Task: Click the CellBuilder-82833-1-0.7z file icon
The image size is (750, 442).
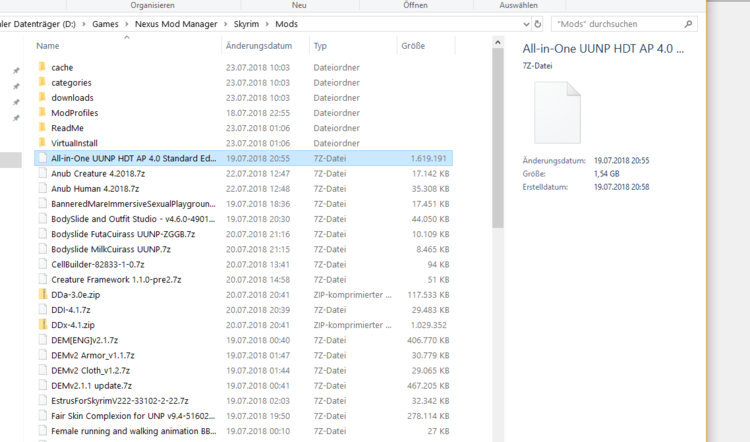Action: click(43, 264)
